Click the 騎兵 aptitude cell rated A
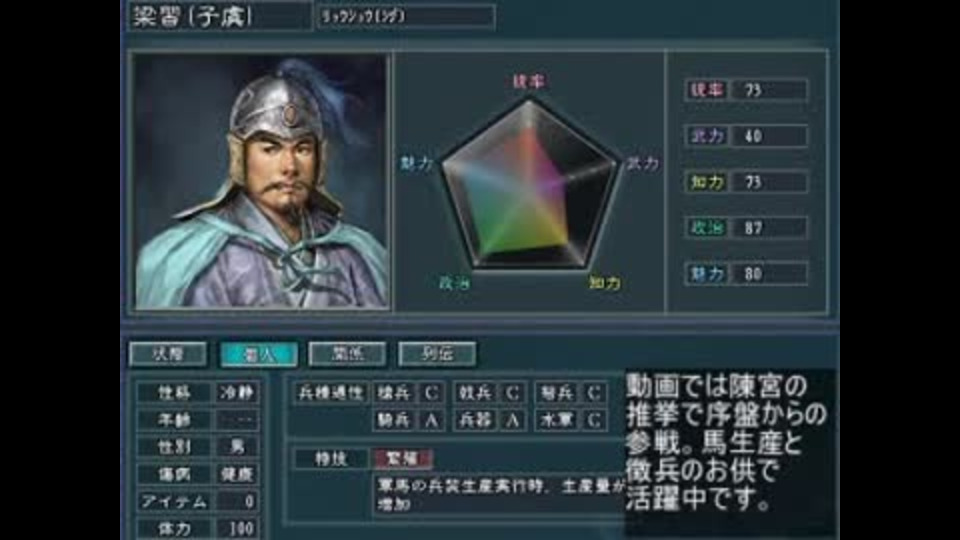The image size is (960, 540). click(x=408, y=420)
